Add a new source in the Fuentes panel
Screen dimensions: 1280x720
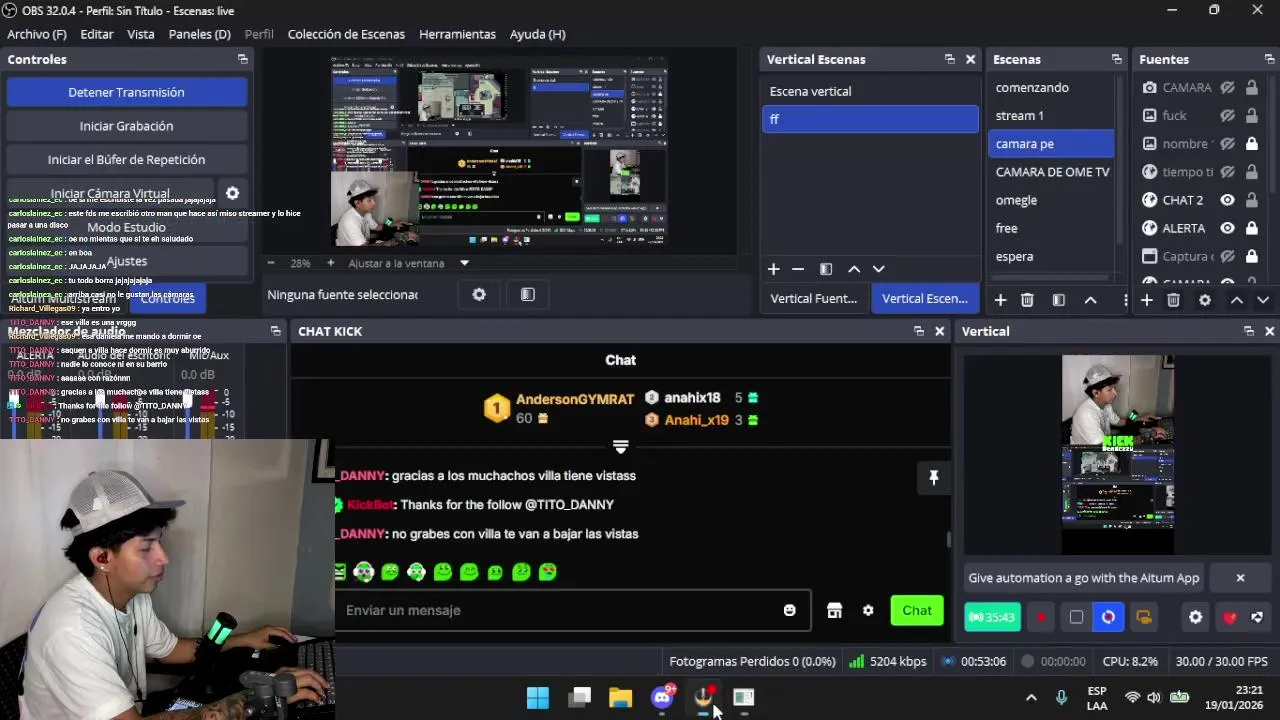click(x=1147, y=300)
